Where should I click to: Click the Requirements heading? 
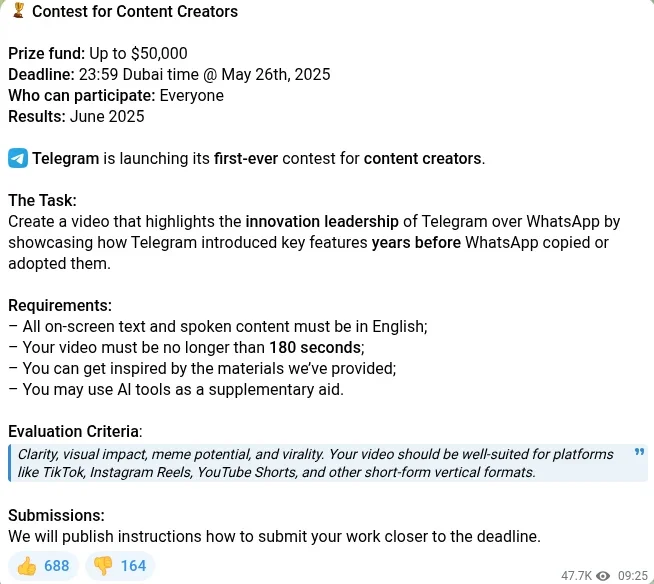pos(60,306)
